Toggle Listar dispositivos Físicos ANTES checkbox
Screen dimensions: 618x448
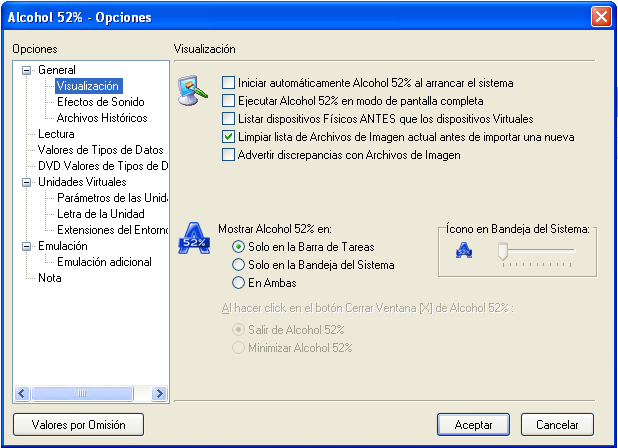pos(228,119)
